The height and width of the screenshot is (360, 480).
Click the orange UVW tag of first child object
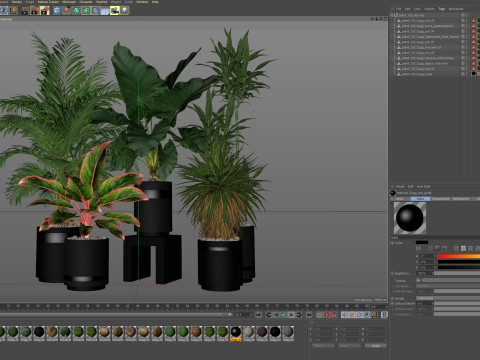tap(474, 21)
